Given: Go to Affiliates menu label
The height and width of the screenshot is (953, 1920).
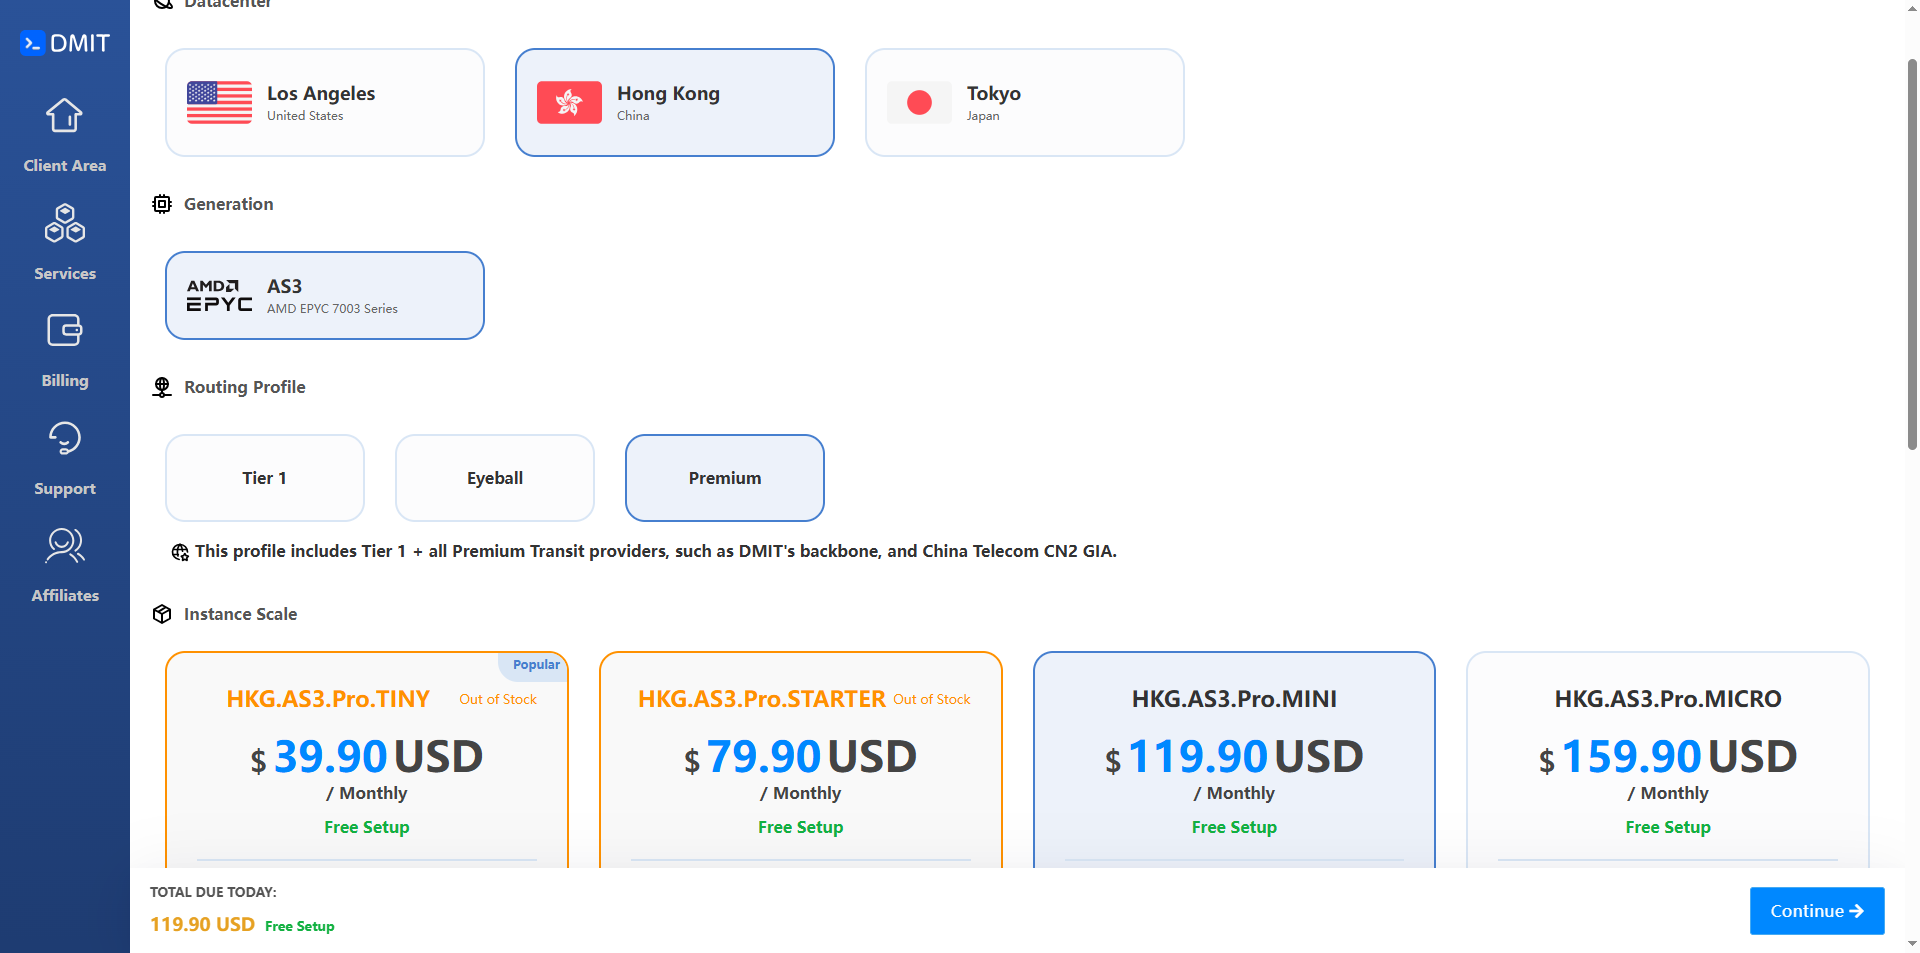Looking at the screenshot, I should (x=65, y=596).
